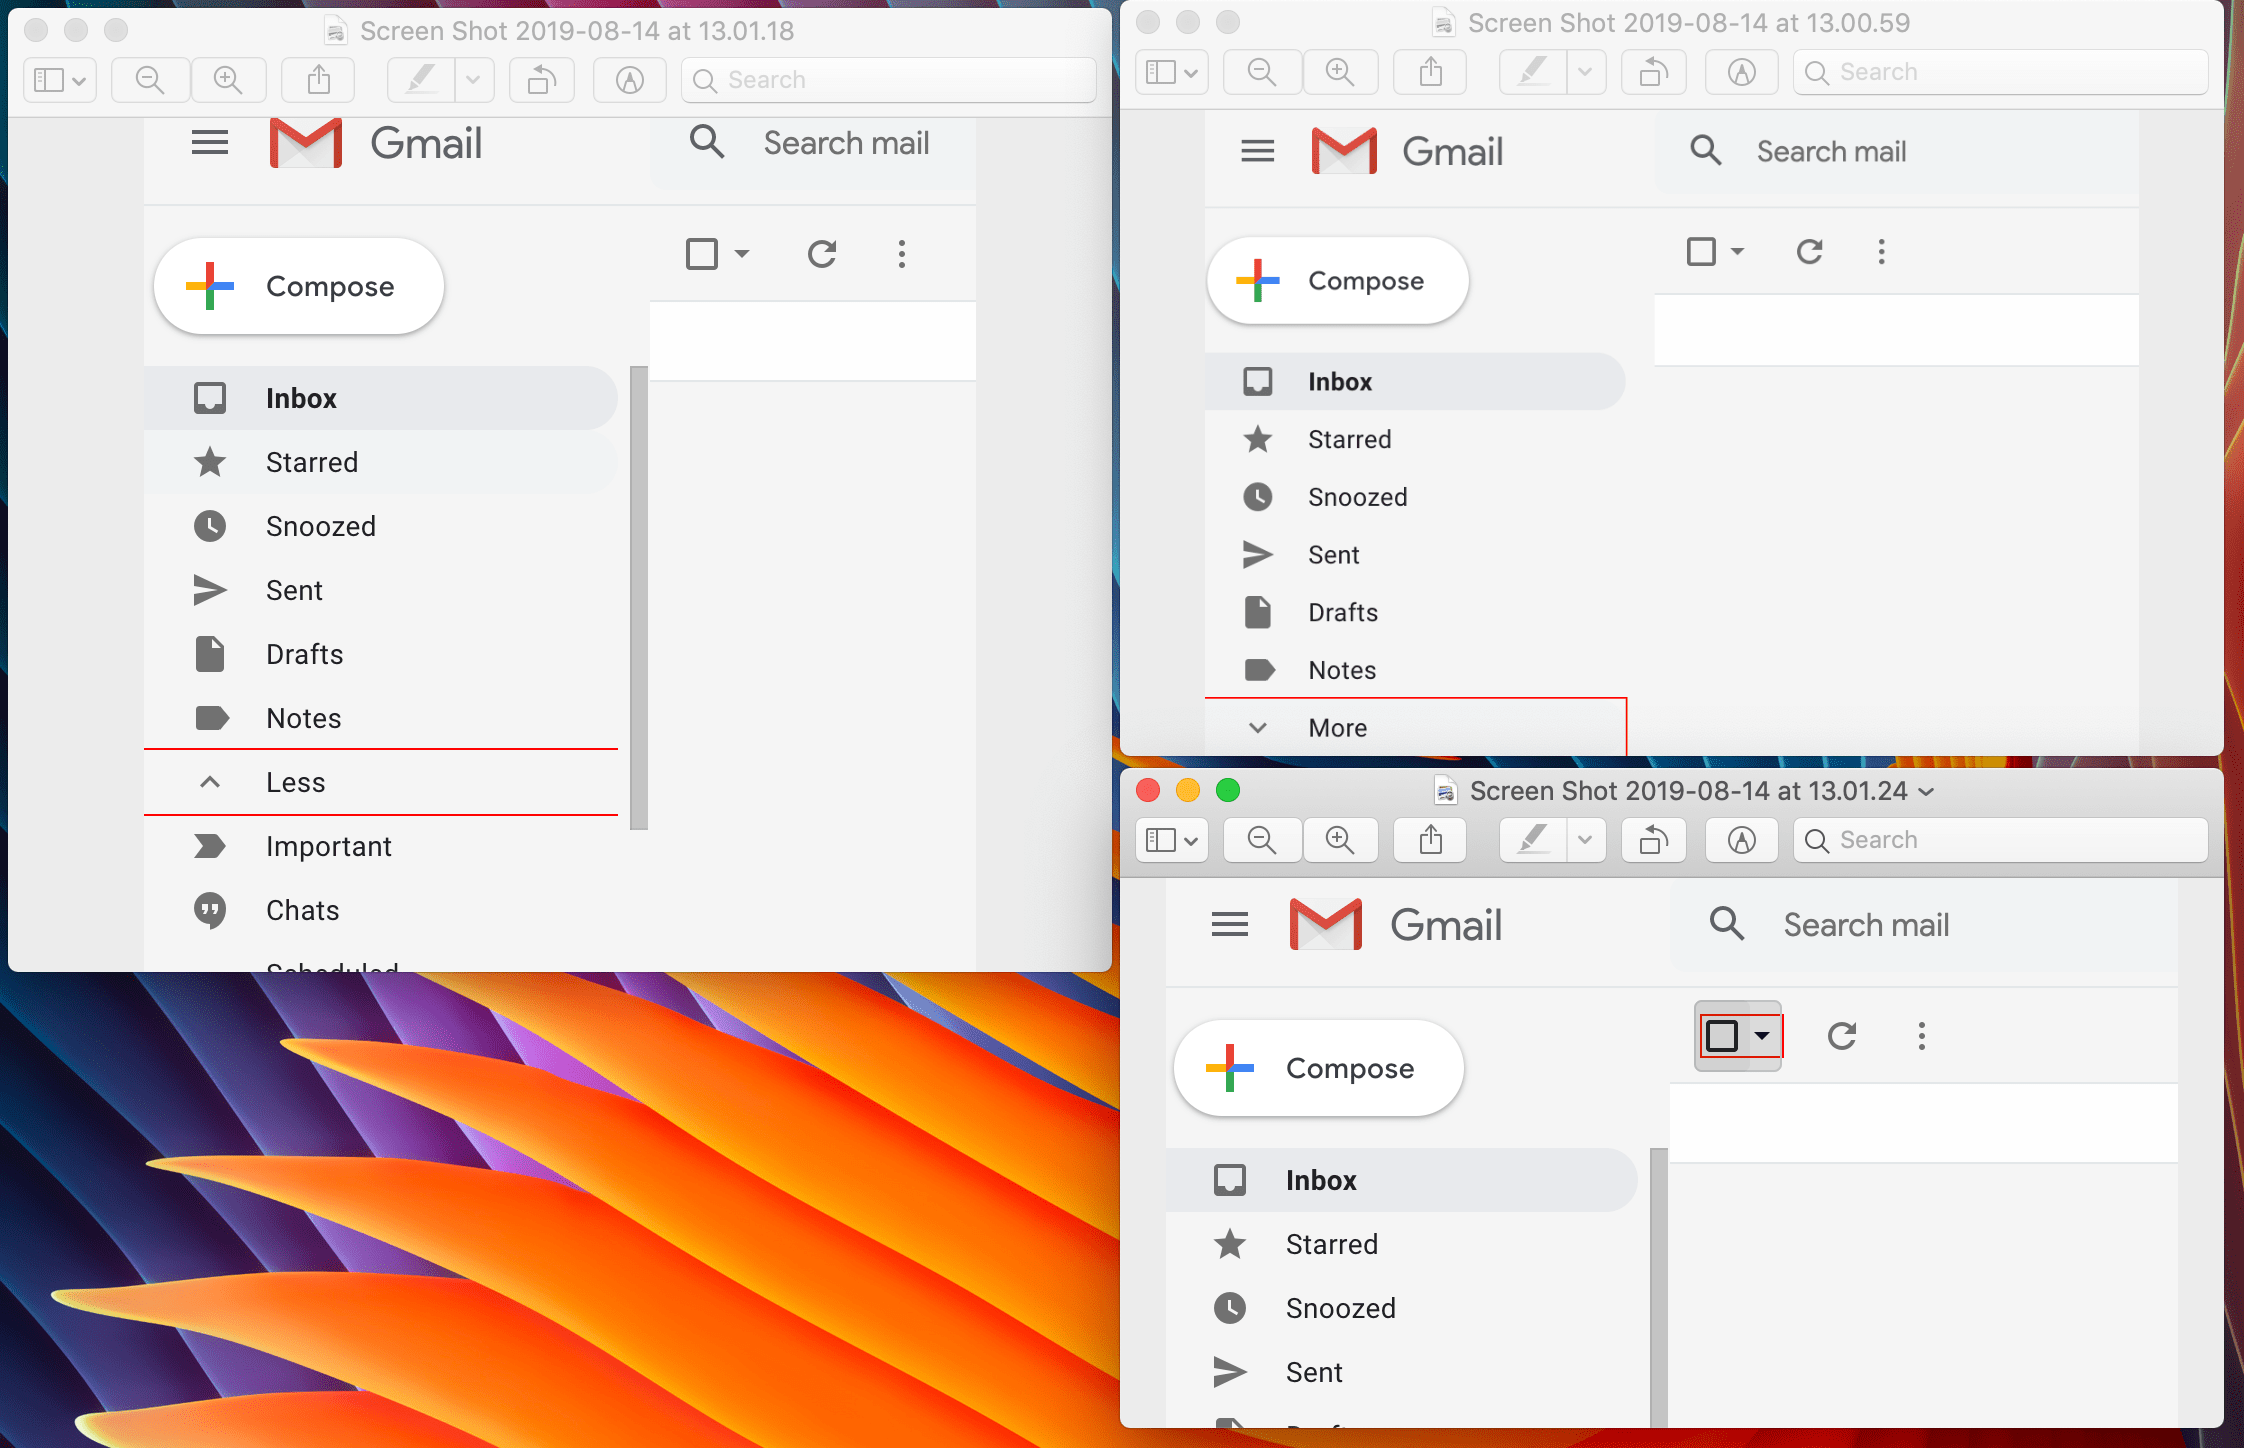Click the Compose button in Gmail

297,286
